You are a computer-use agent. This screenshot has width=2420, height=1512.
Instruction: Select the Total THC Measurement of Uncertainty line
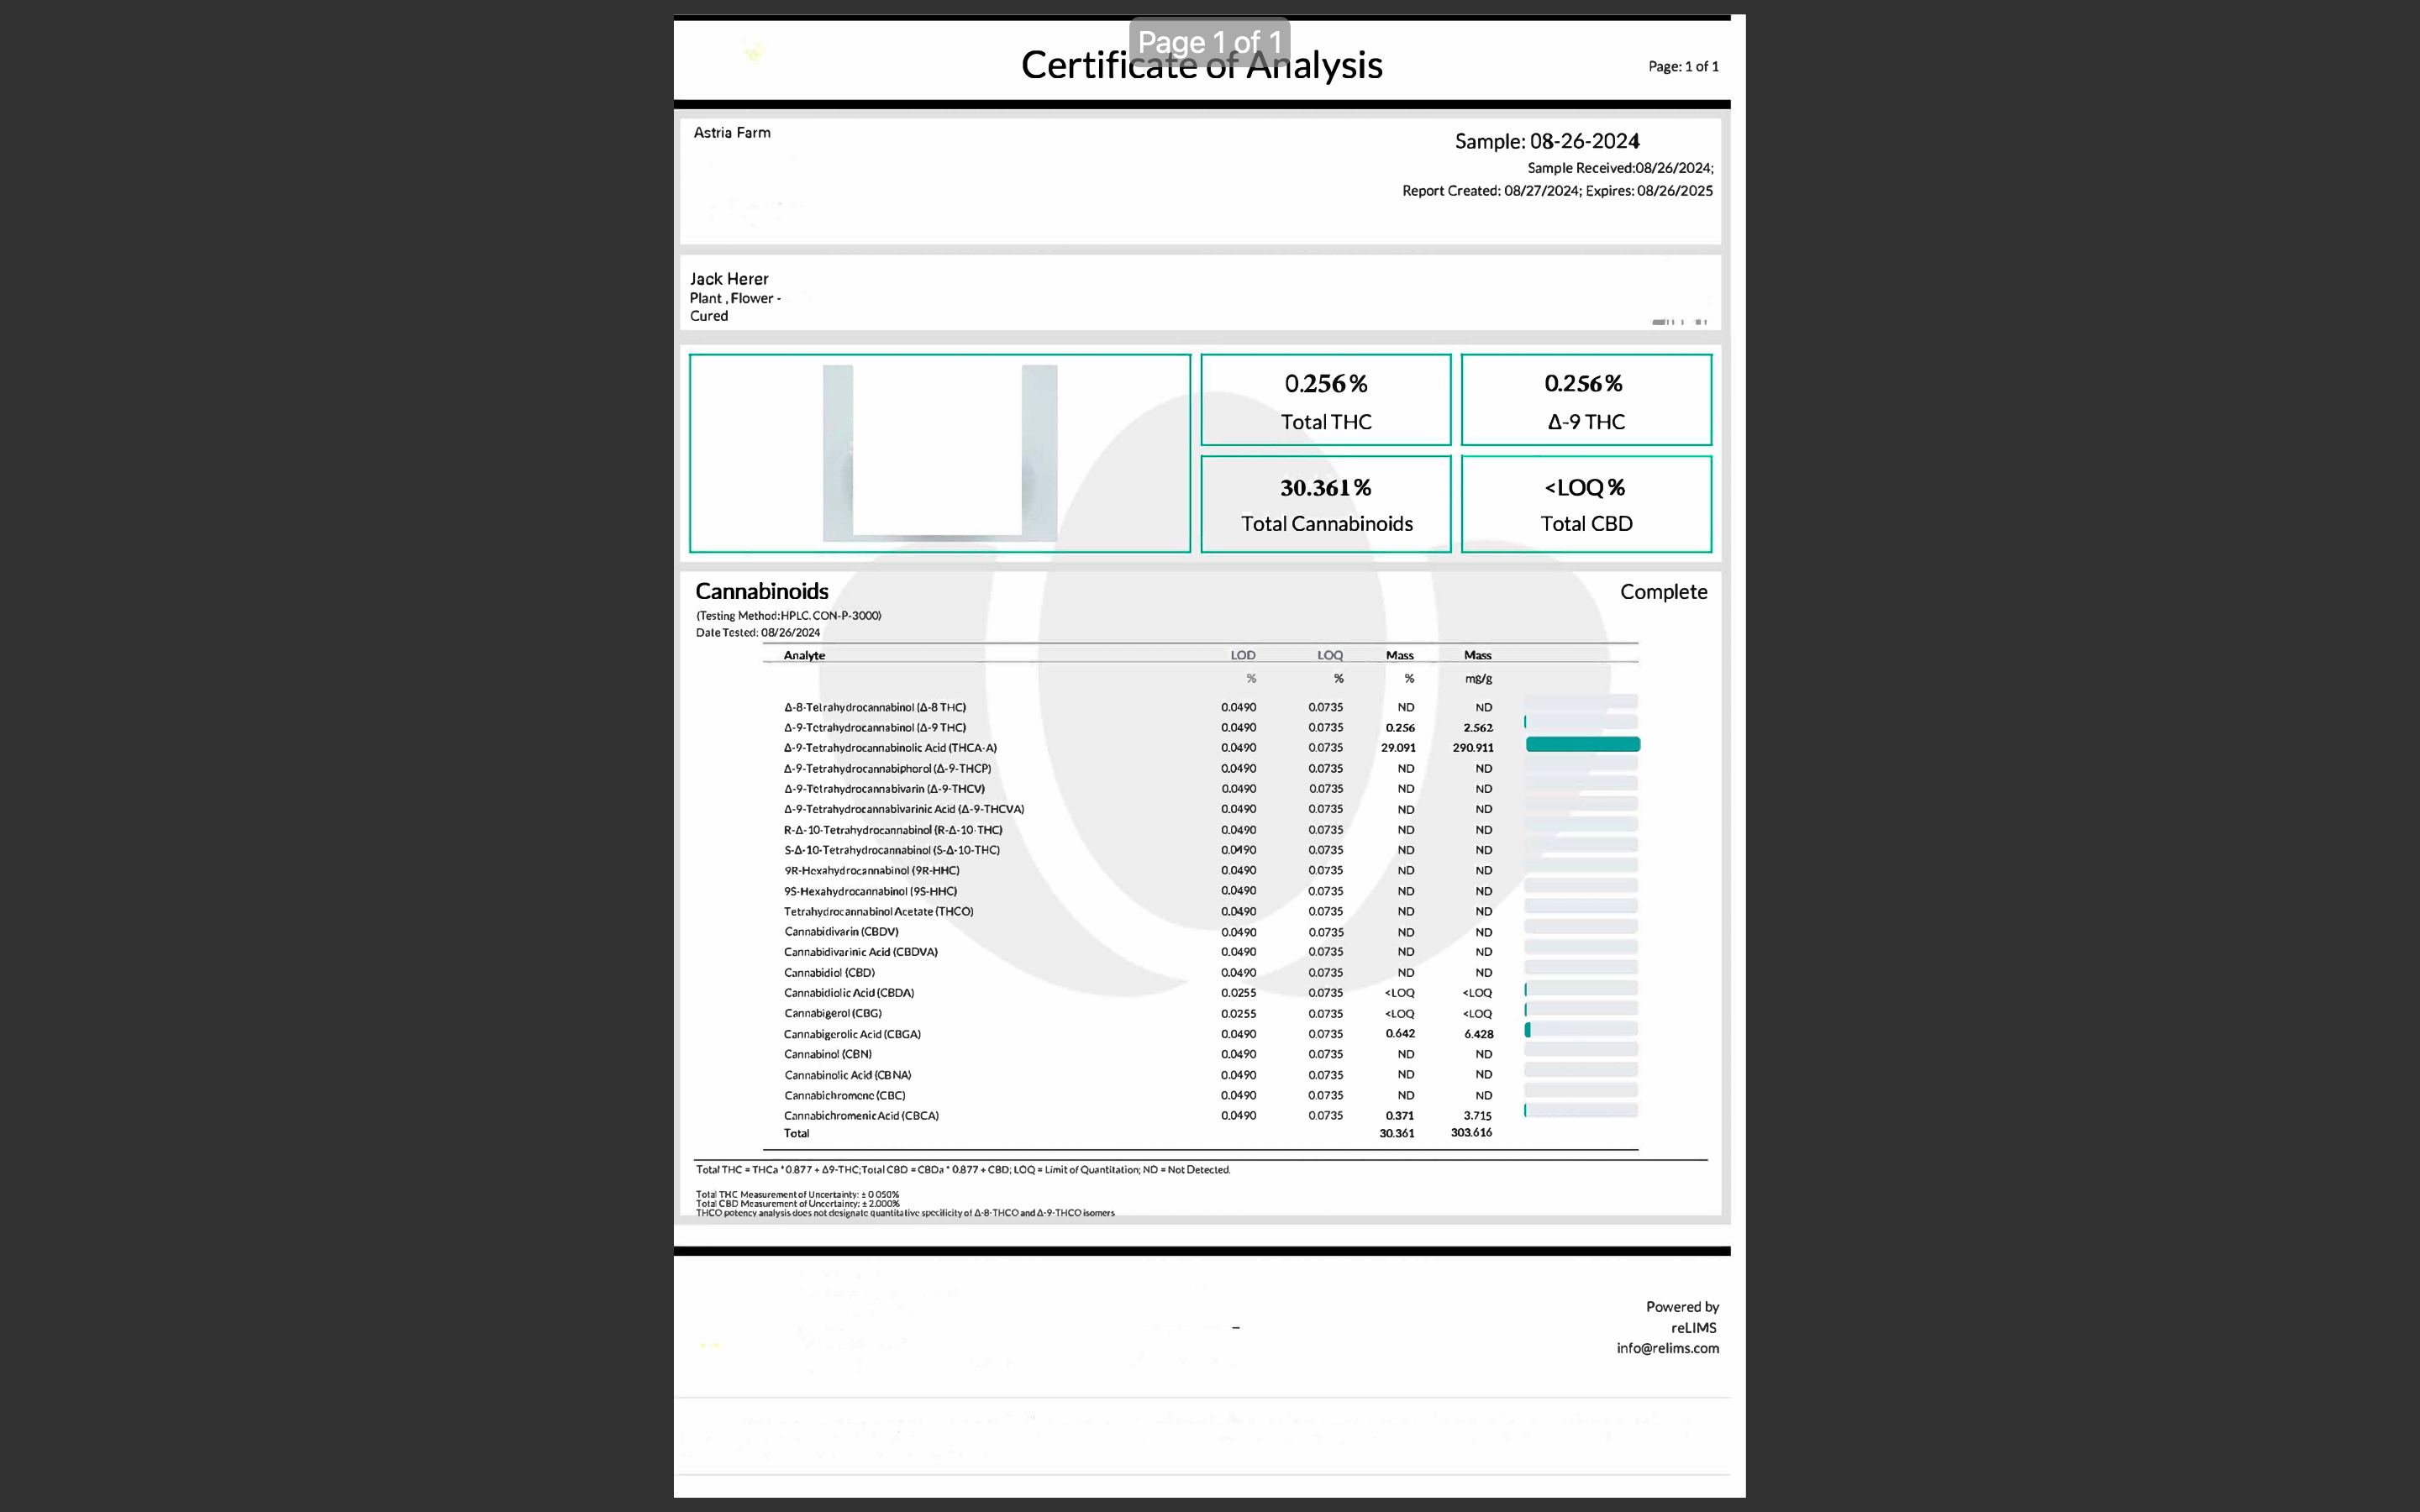click(x=797, y=1195)
